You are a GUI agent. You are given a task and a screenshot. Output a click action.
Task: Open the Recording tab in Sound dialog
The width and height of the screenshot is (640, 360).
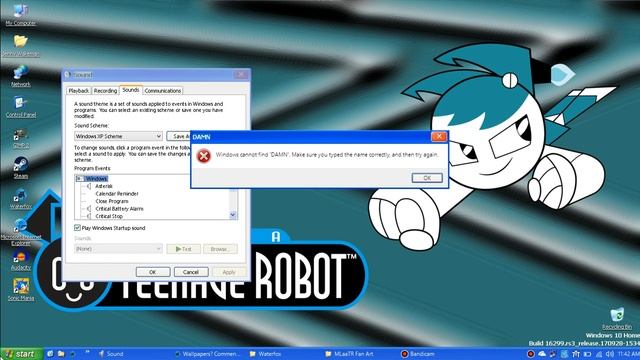tap(105, 91)
